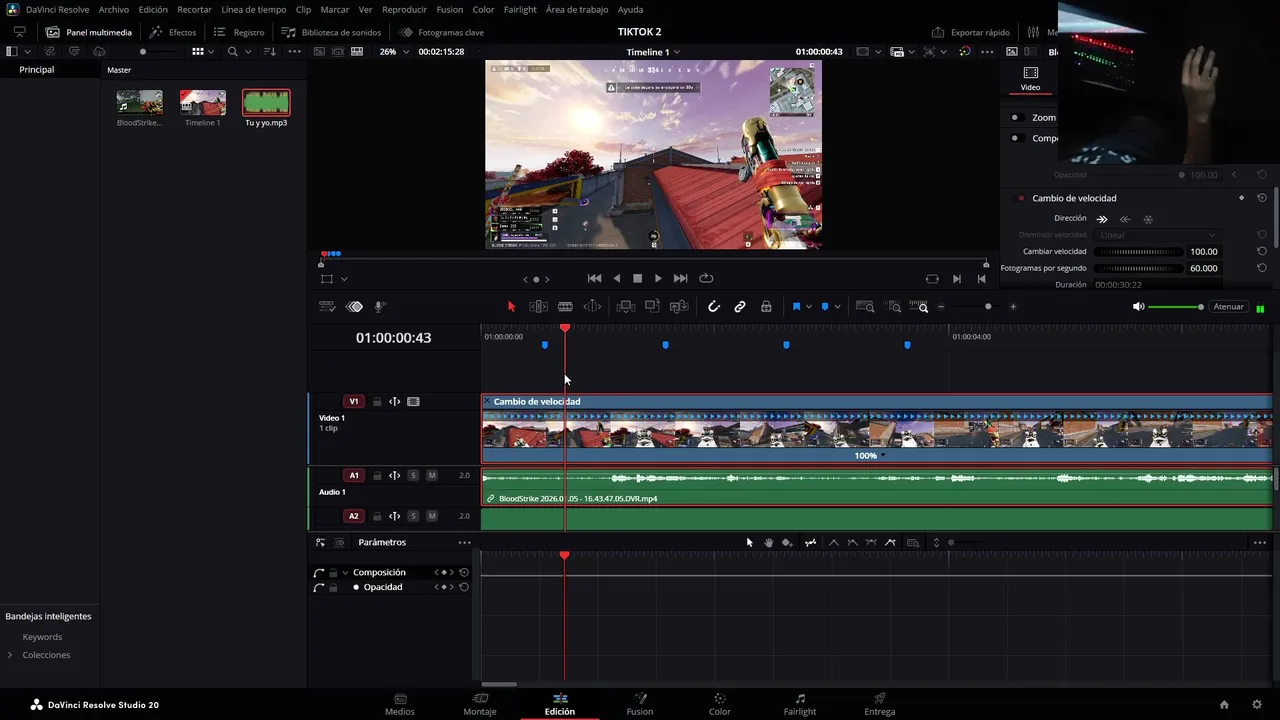Open Biblioteca de sonidos panel
This screenshot has width=1280, height=720.
pyautogui.click(x=332, y=32)
